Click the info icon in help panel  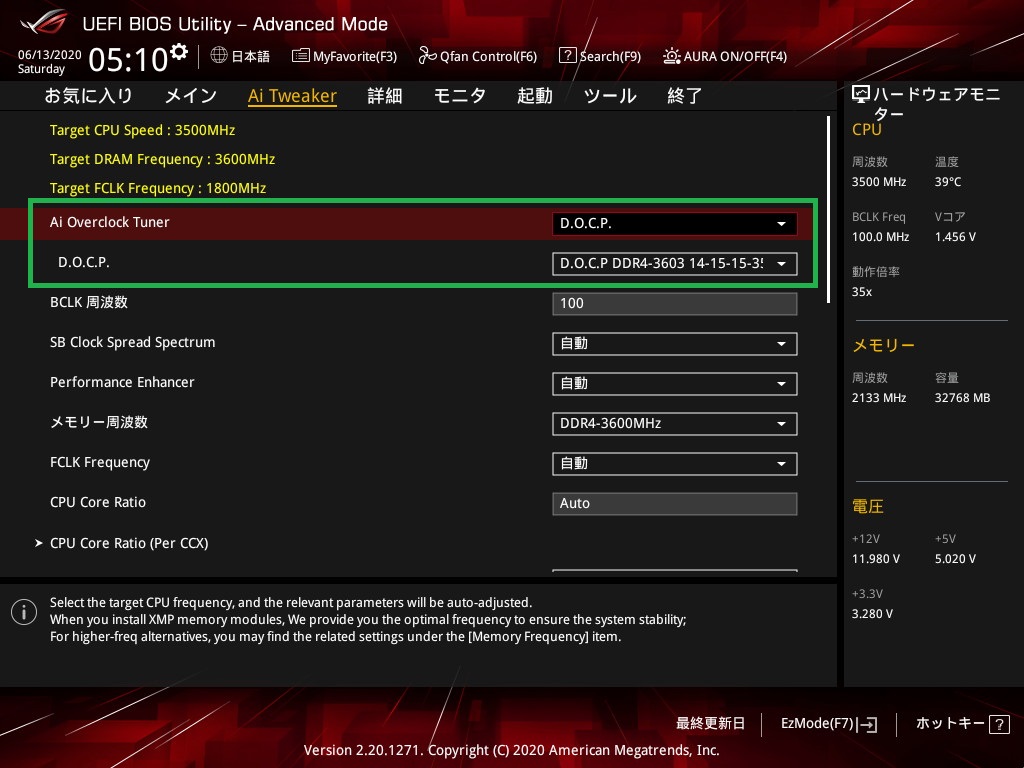tap(24, 612)
